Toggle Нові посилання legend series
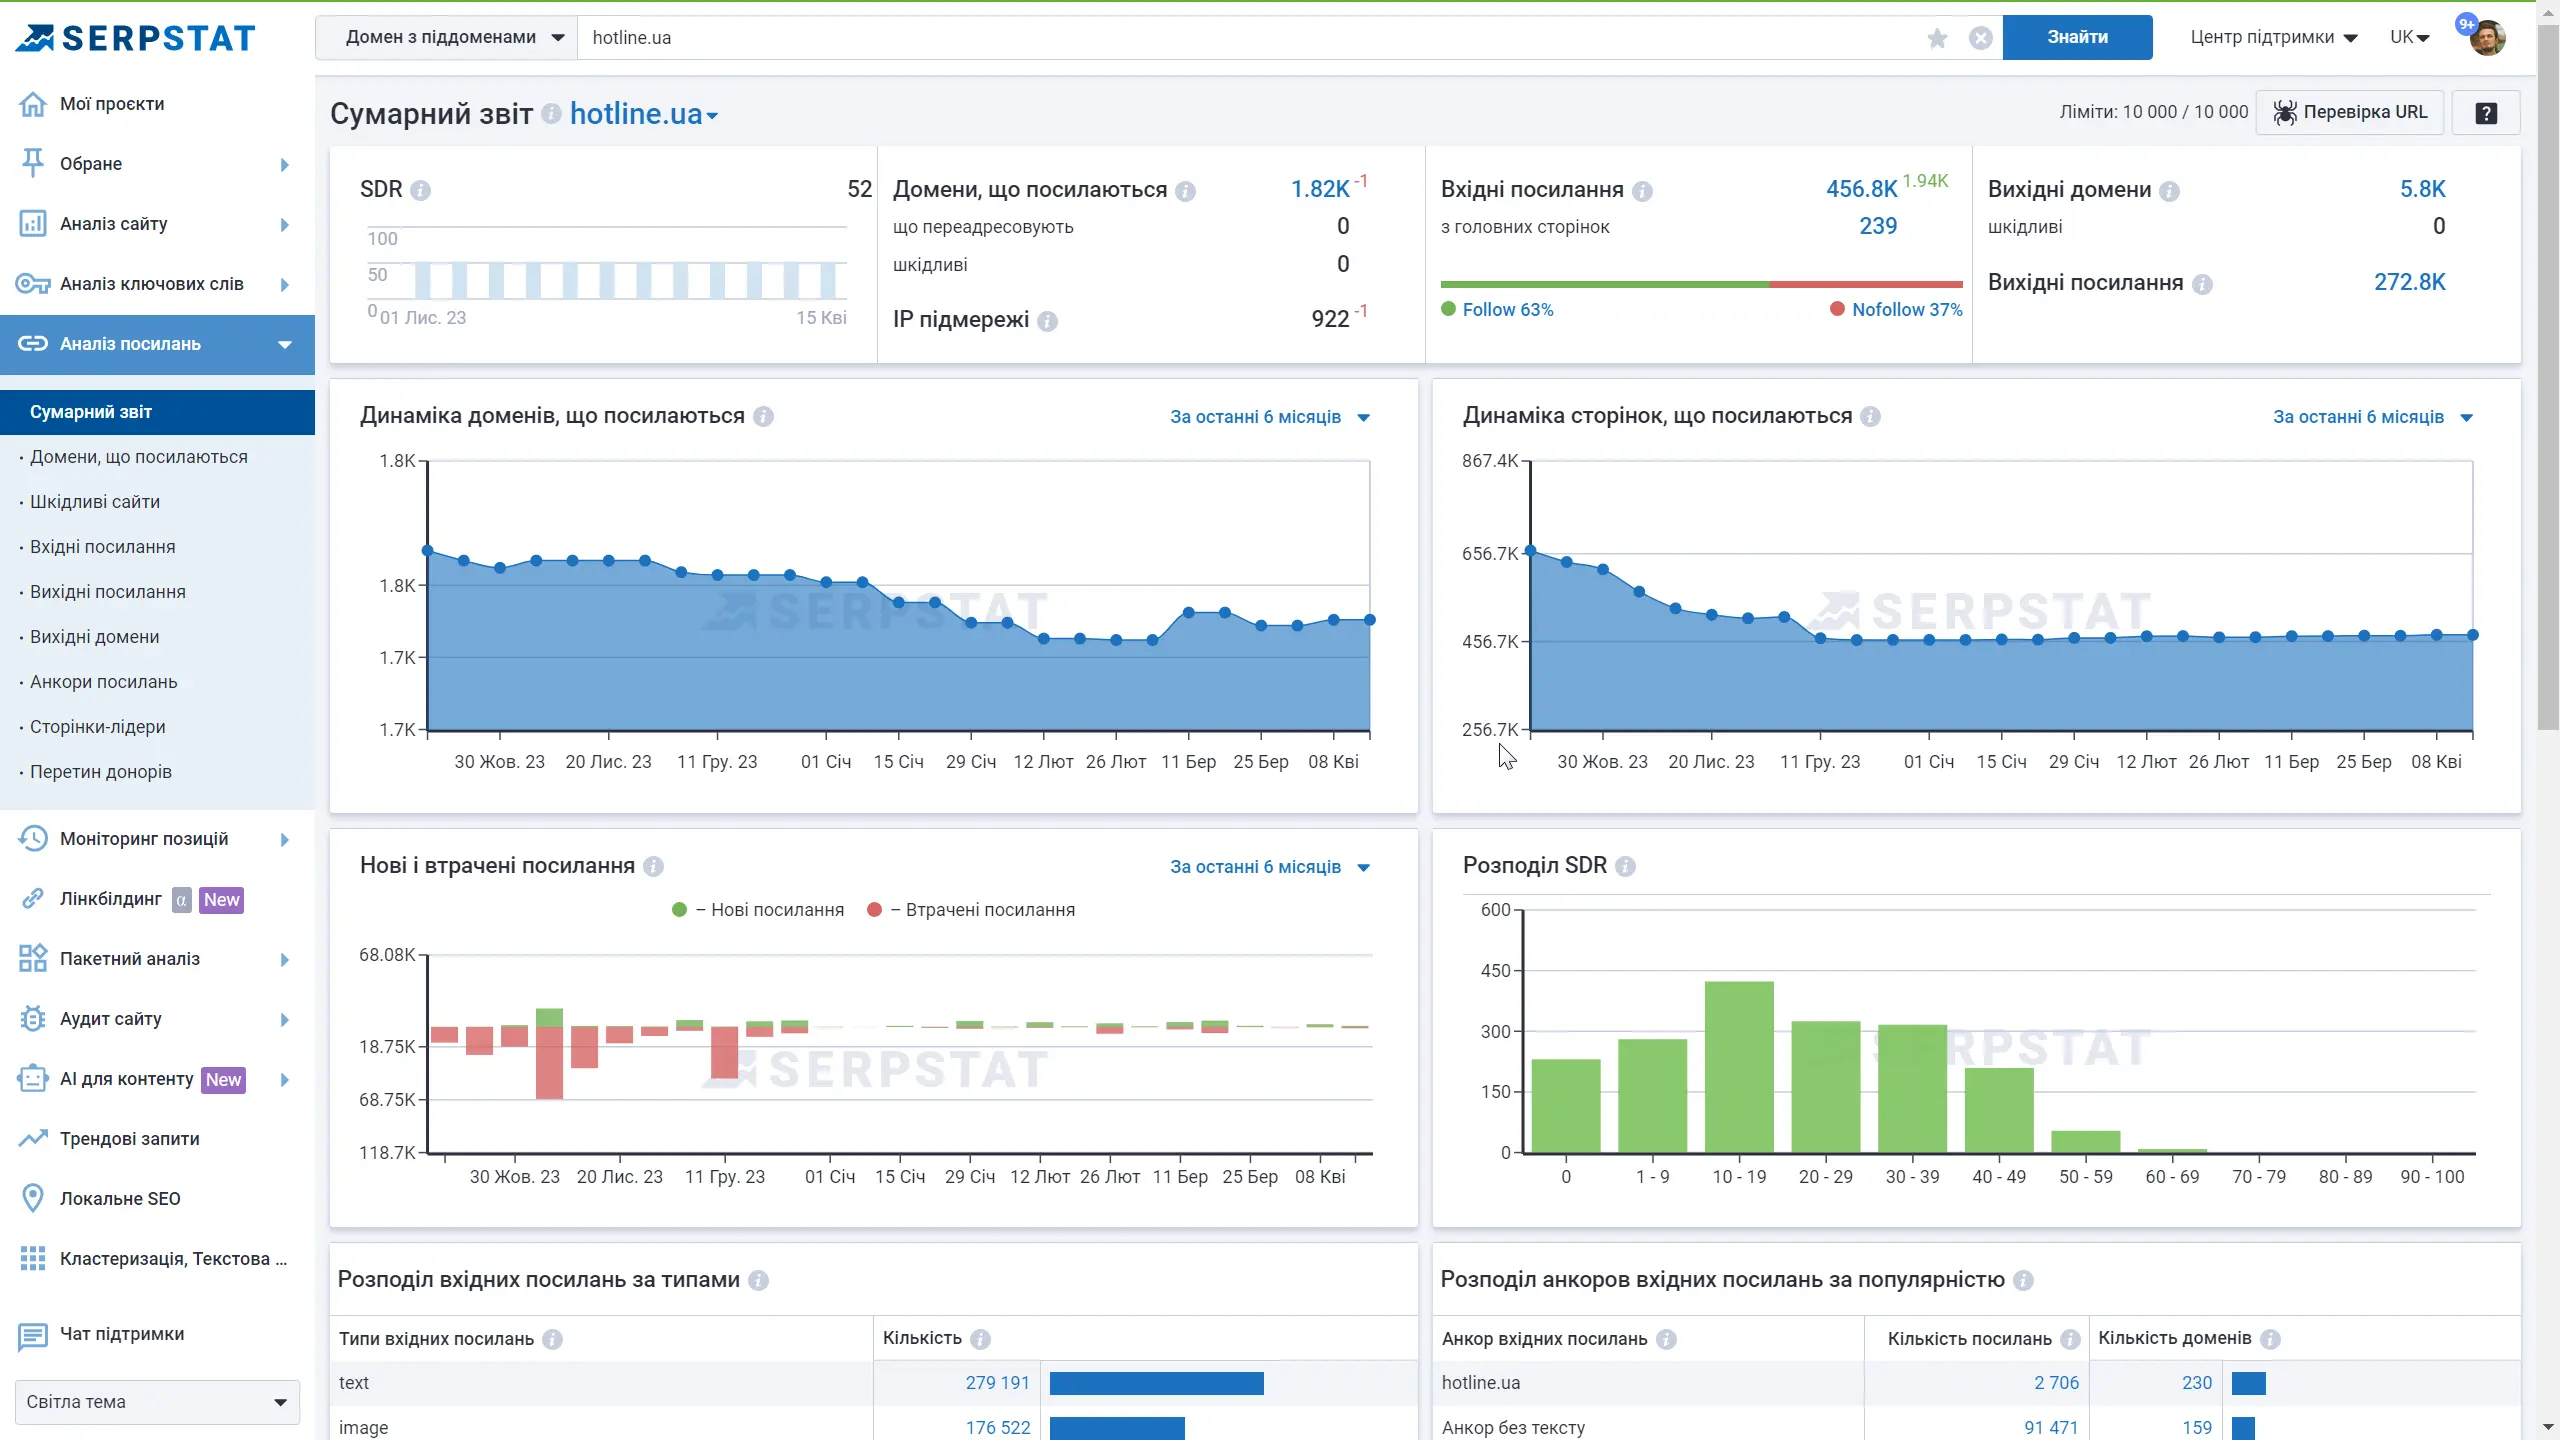Screen dimensions: 2560x1440 (x=758, y=910)
